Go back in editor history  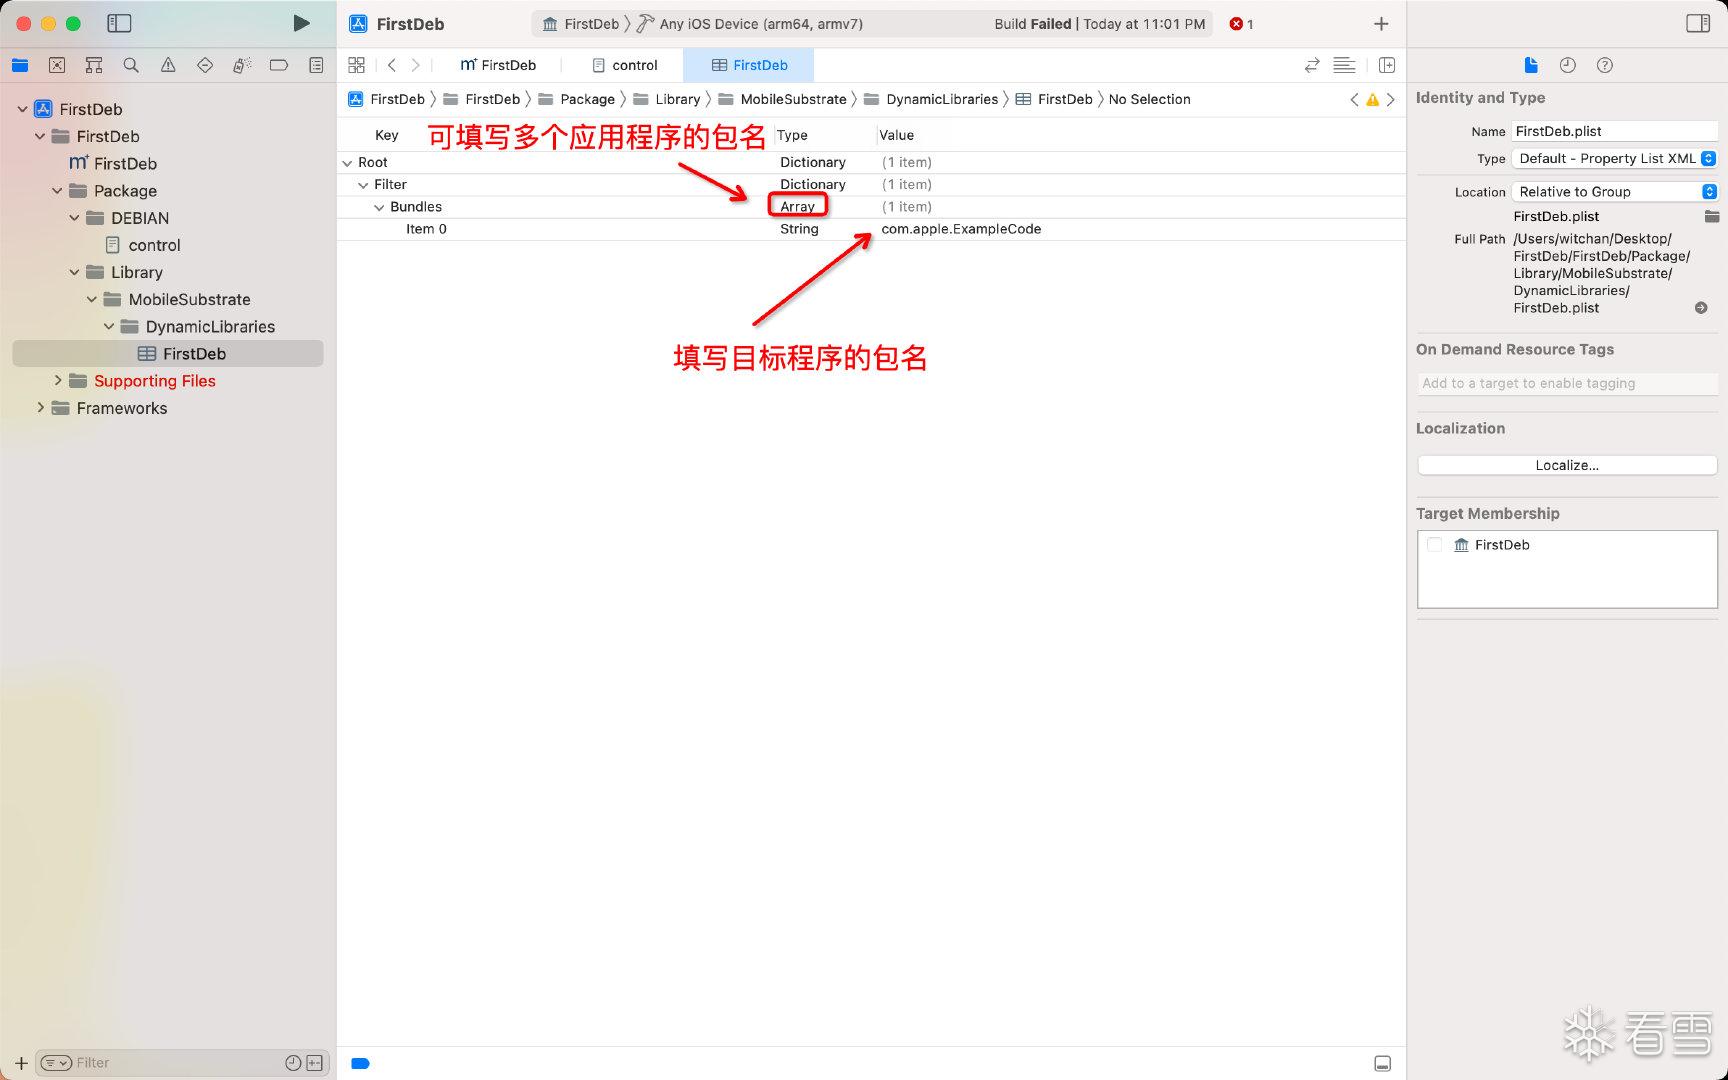pos(392,65)
